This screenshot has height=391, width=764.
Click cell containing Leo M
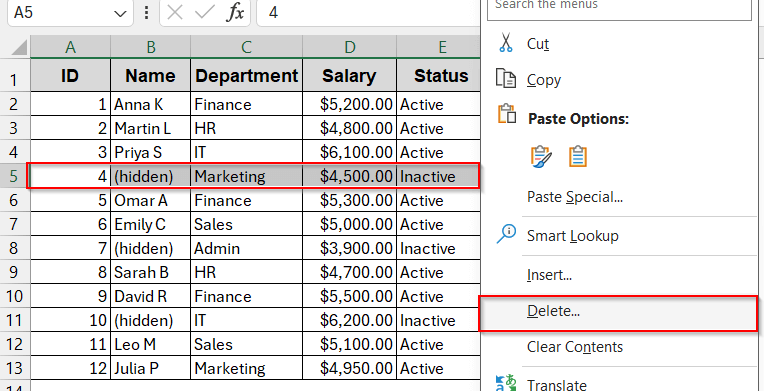point(151,344)
